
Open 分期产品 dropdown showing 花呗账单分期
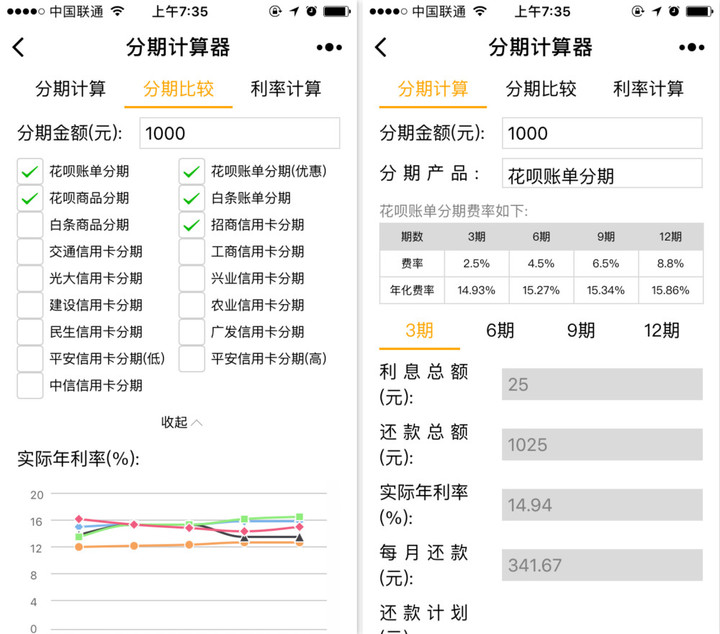tap(602, 173)
